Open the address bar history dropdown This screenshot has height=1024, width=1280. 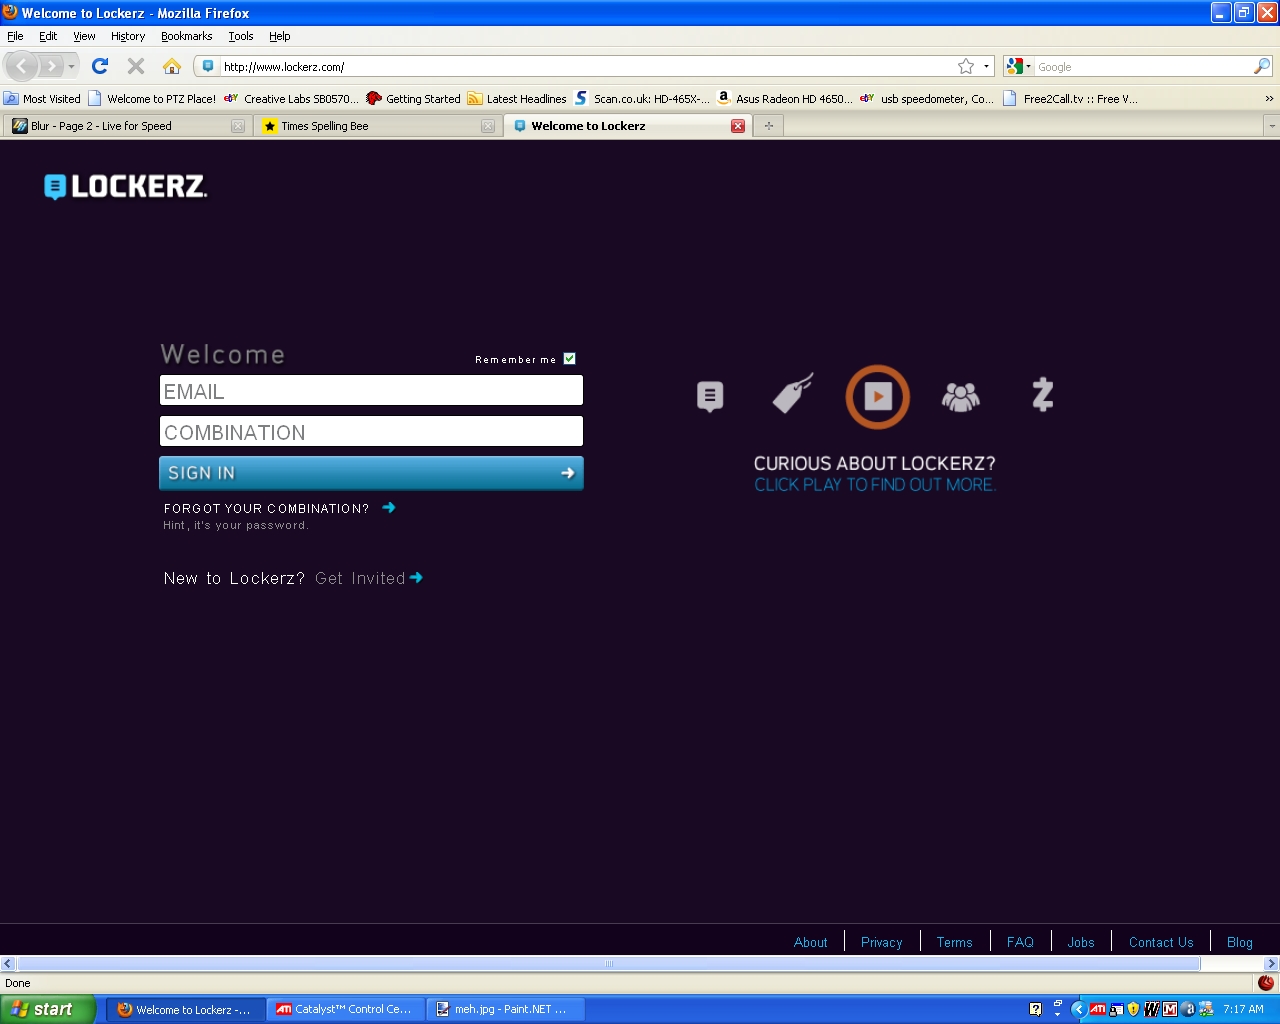click(x=986, y=66)
